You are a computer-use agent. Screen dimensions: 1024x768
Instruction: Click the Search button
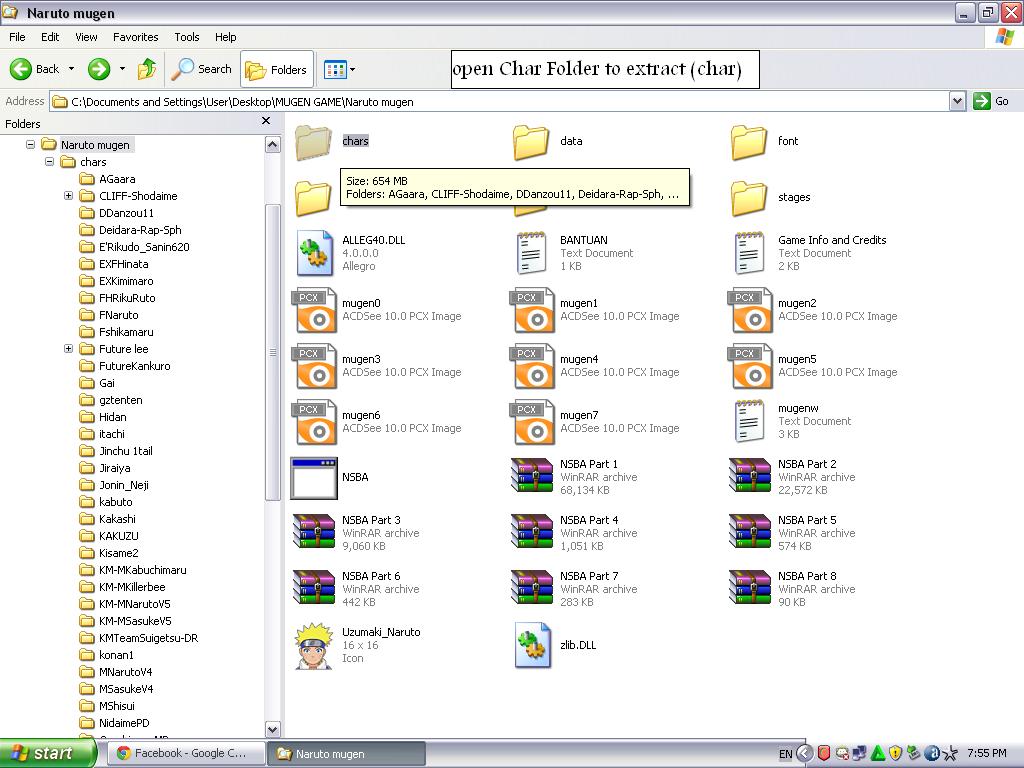[x=201, y=69]
